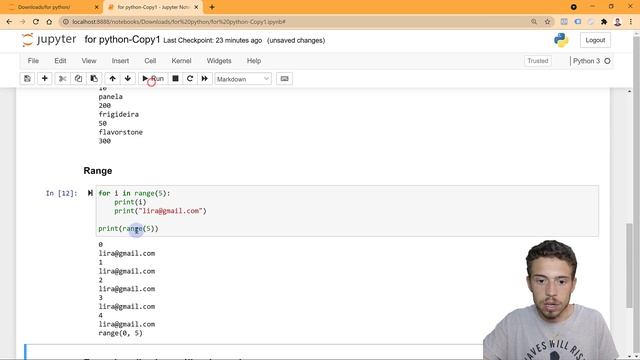Click the output word flavorstone
Viewport: 640px width, 360px height.
click(121, 132)
